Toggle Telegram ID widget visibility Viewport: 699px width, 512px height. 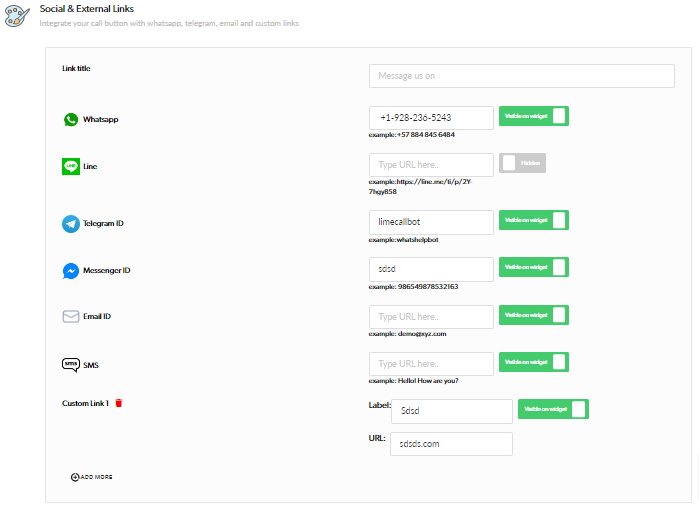534,221
